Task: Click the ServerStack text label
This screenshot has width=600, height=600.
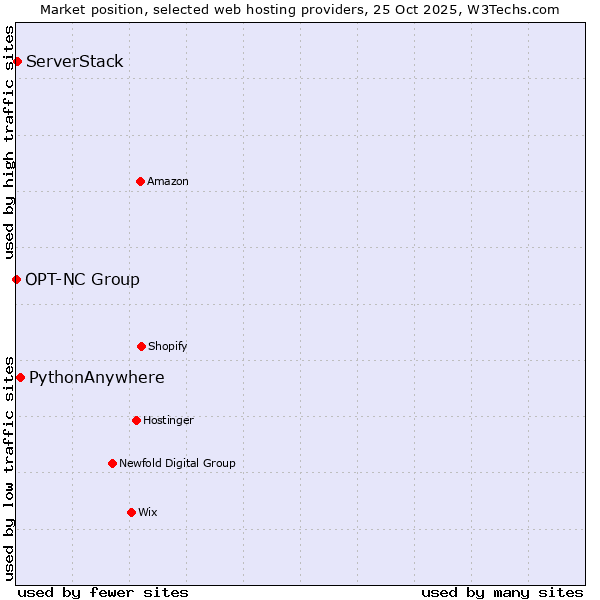Action: pos(75,62)
